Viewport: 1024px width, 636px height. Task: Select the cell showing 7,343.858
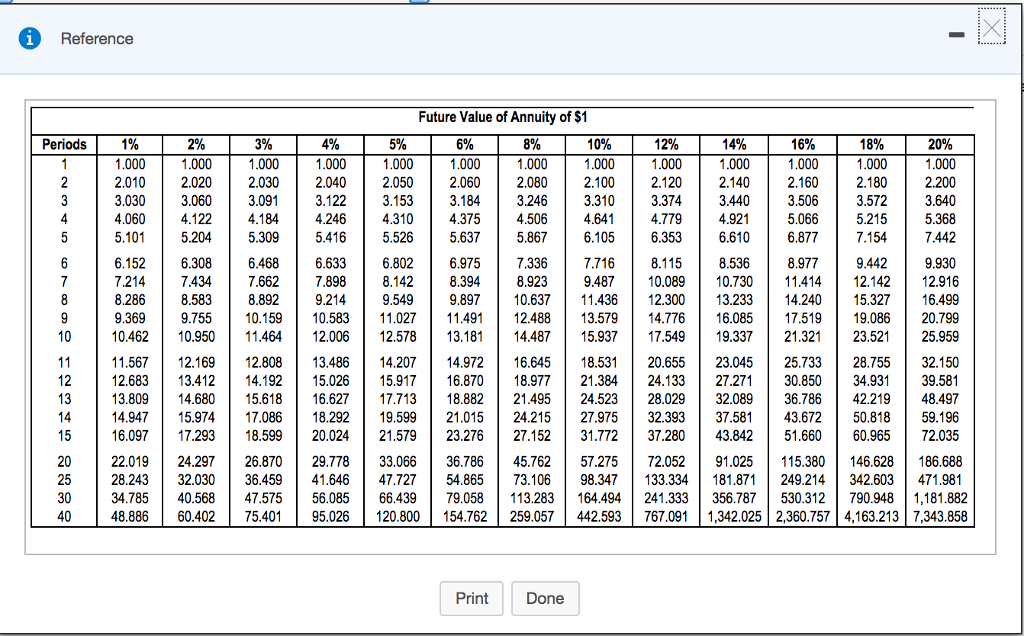click(x=939, y=517)
